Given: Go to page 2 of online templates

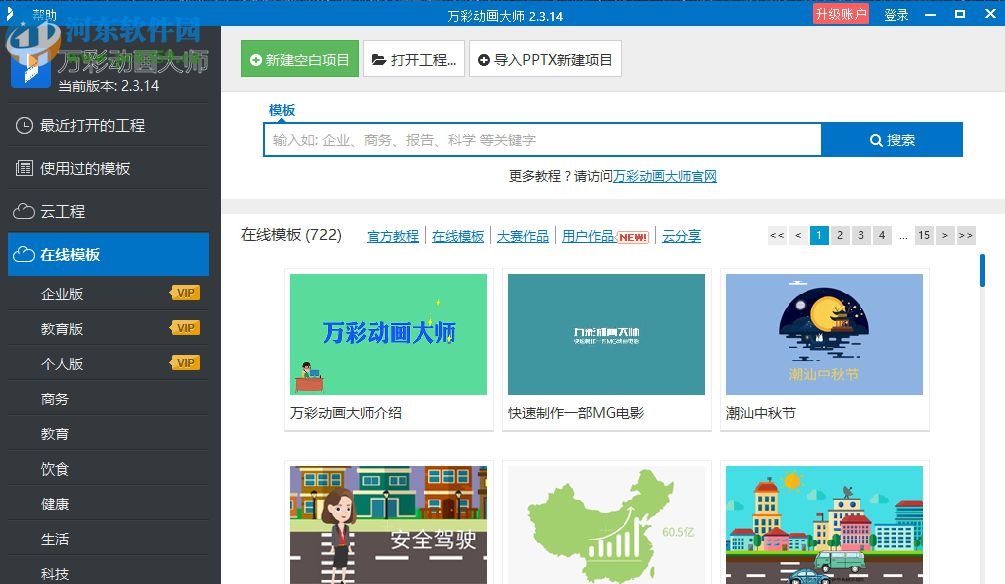Looking at the screenshot, I should point(840,234).
